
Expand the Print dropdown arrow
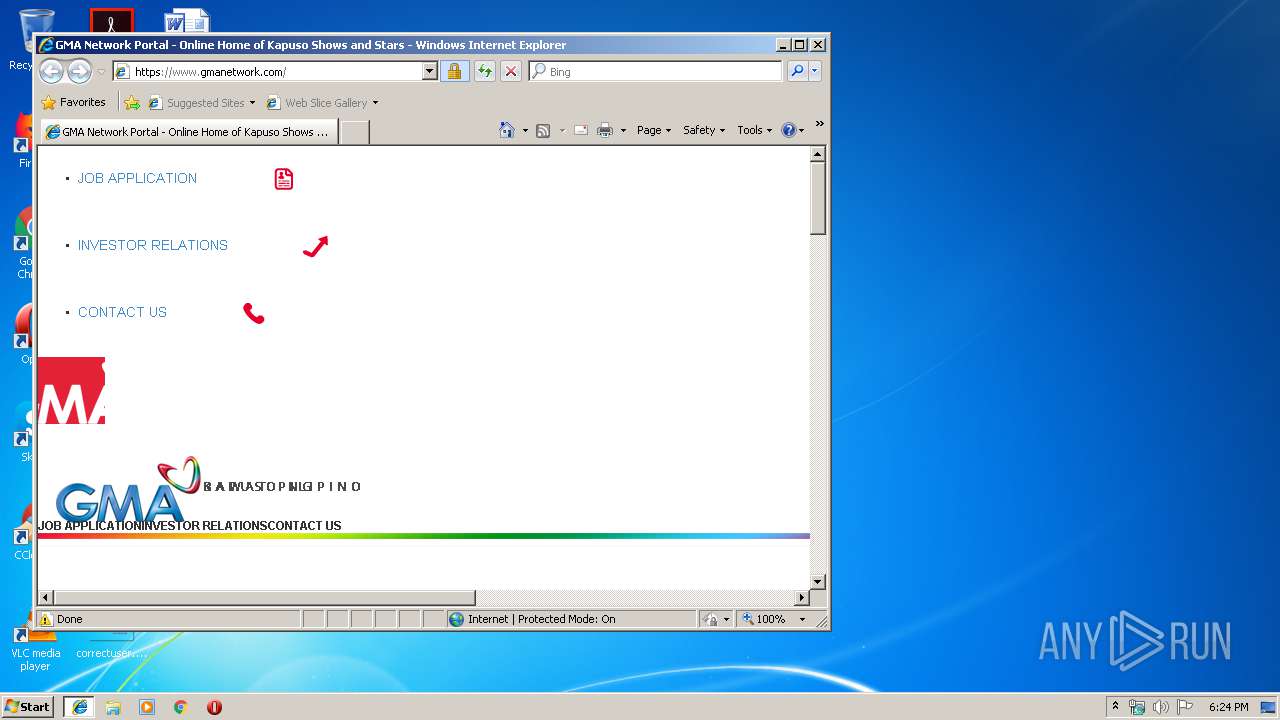(x=623, y=130)
